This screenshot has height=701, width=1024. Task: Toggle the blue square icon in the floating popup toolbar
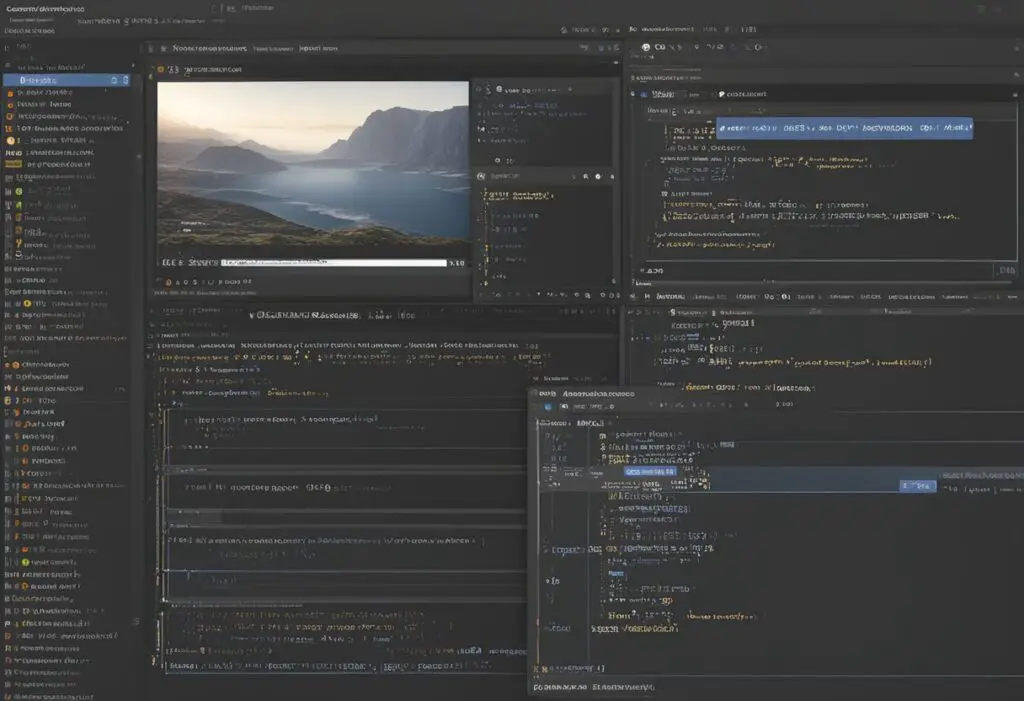pyautogui.click(x=548, y=406)
